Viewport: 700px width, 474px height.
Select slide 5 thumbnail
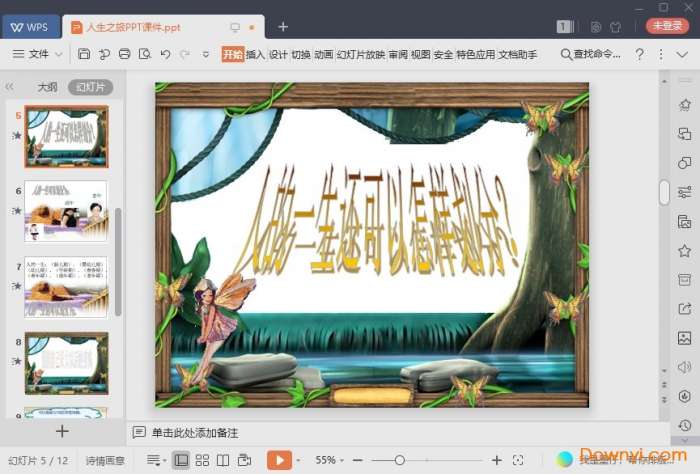click(66, 137)
